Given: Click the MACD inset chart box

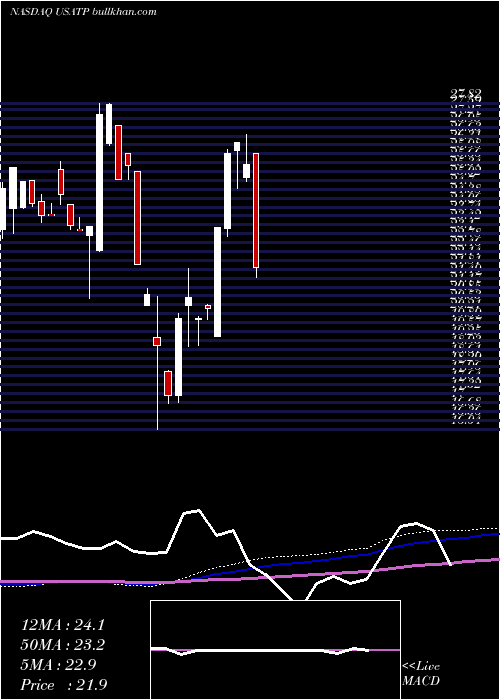Looking at the screenshot, I should (x=275, y=650).
